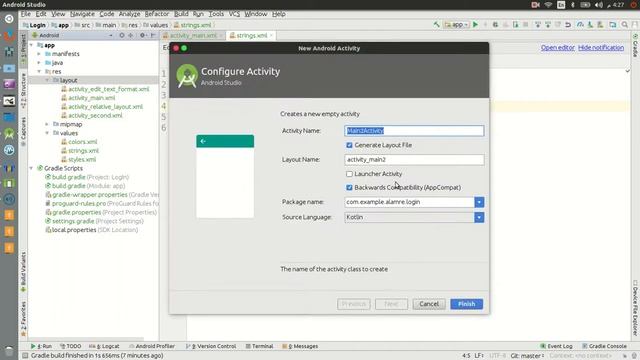The image size is (640, 360).
Task: Switch to the activity_main.xml editor tab
Action: pyautogui.click(x=193, y=36)
